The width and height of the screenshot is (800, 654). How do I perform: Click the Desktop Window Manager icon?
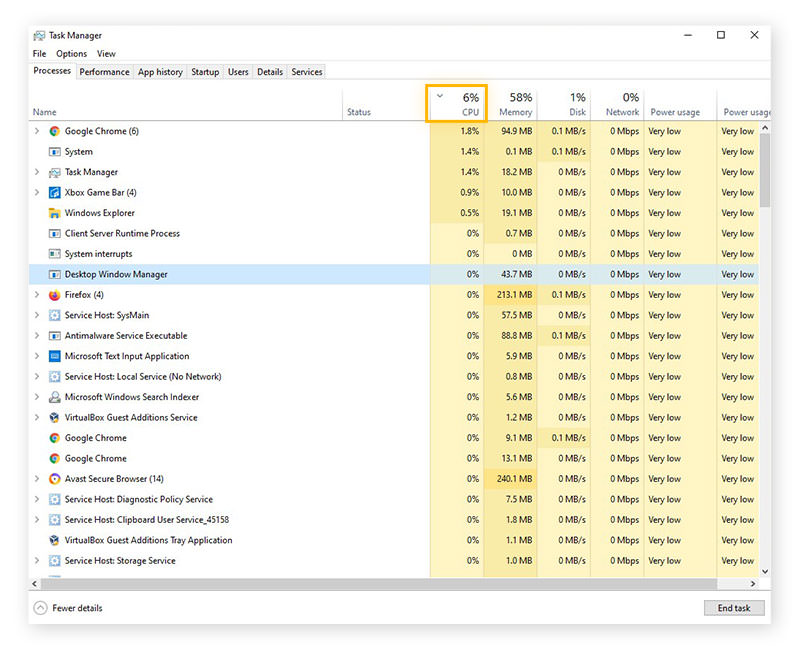pos(55,274)
